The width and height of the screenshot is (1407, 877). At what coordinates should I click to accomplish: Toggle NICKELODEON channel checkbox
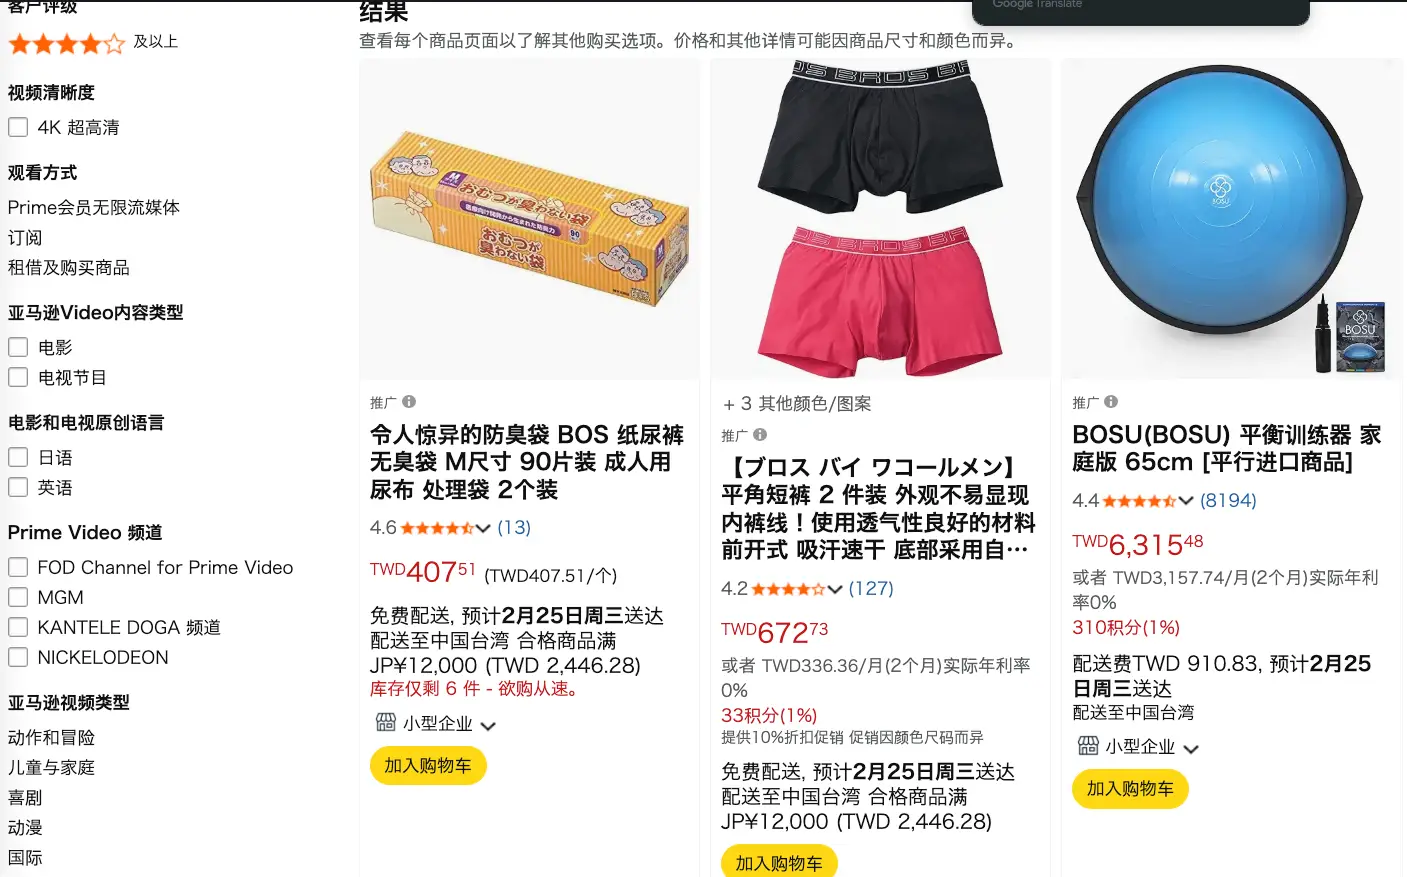pos(18,657)
